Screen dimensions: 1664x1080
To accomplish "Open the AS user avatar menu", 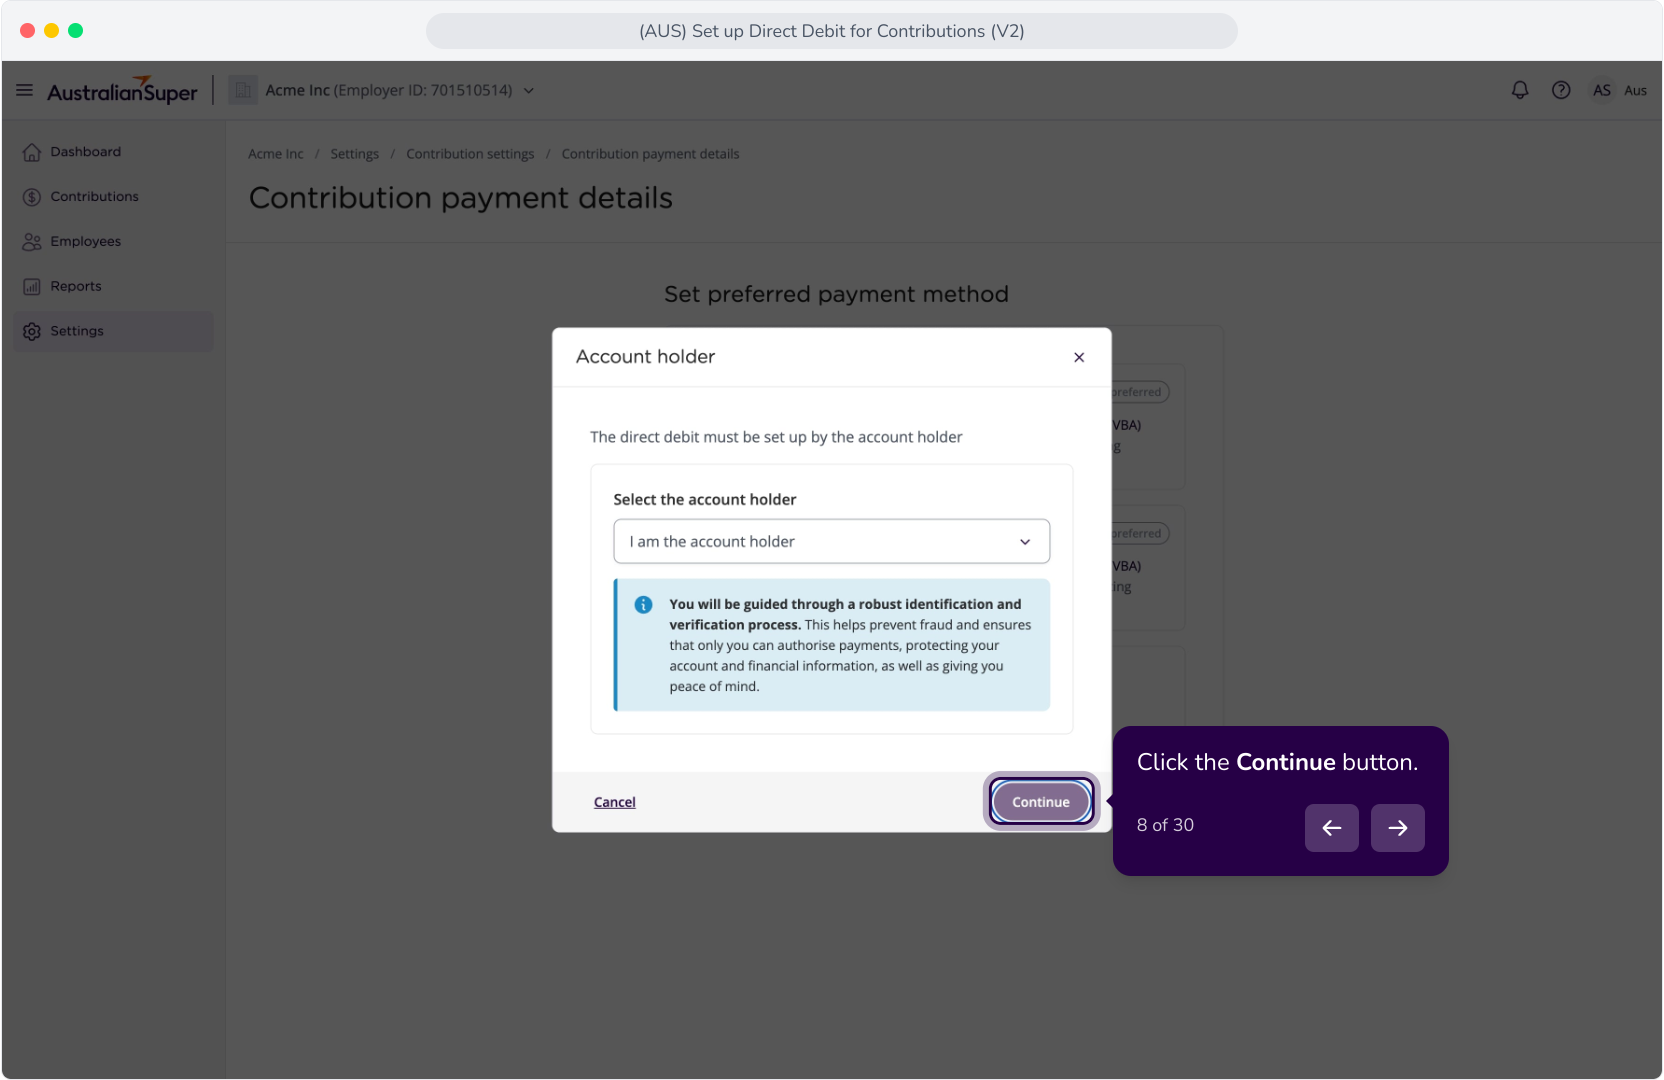I will pos(1602,90).
